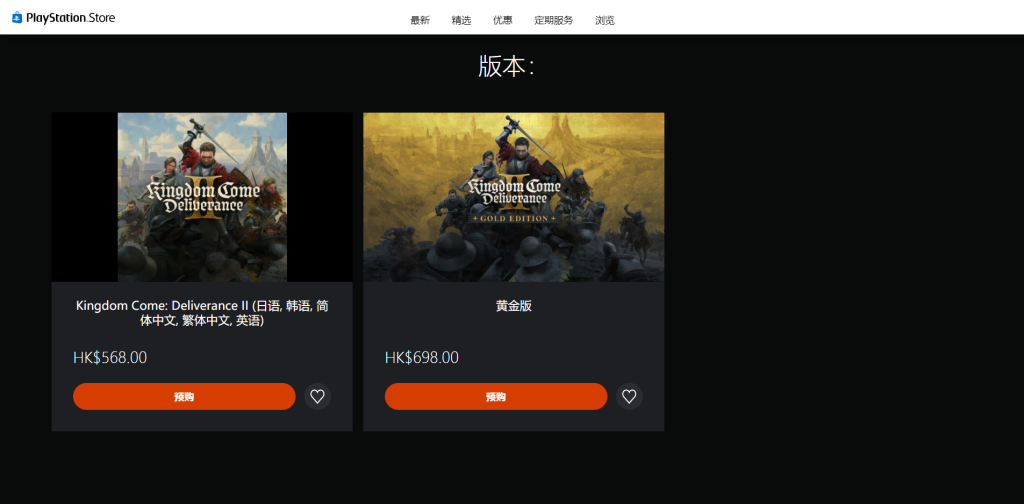
Task: Click the Gold Edition banner text on cover
Action: [x=514, y=218]
